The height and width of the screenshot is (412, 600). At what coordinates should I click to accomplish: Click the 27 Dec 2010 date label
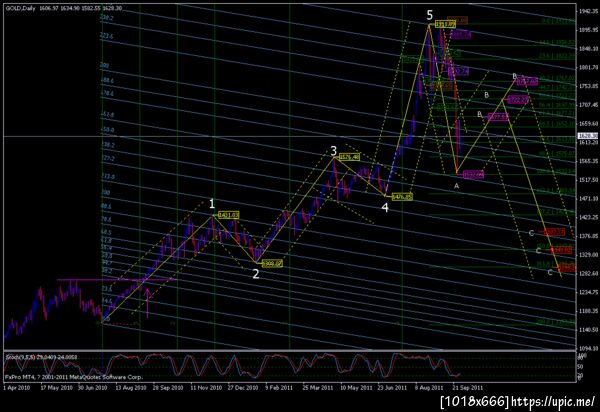point(243,388)
